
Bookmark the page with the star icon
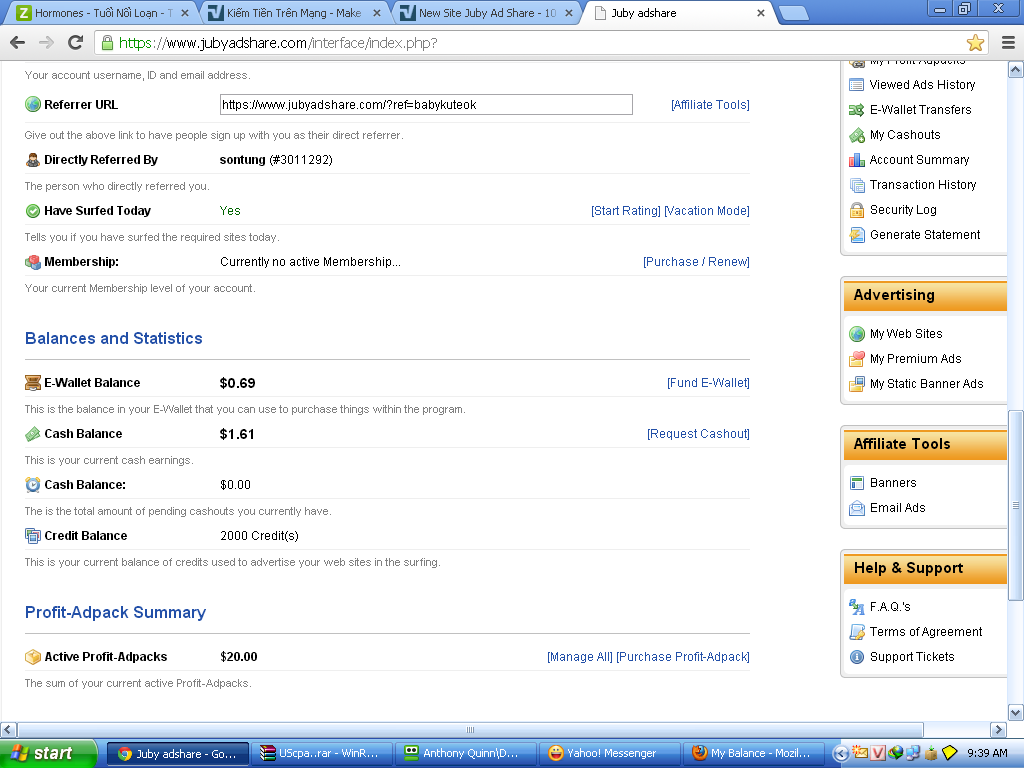coord(975,43)
